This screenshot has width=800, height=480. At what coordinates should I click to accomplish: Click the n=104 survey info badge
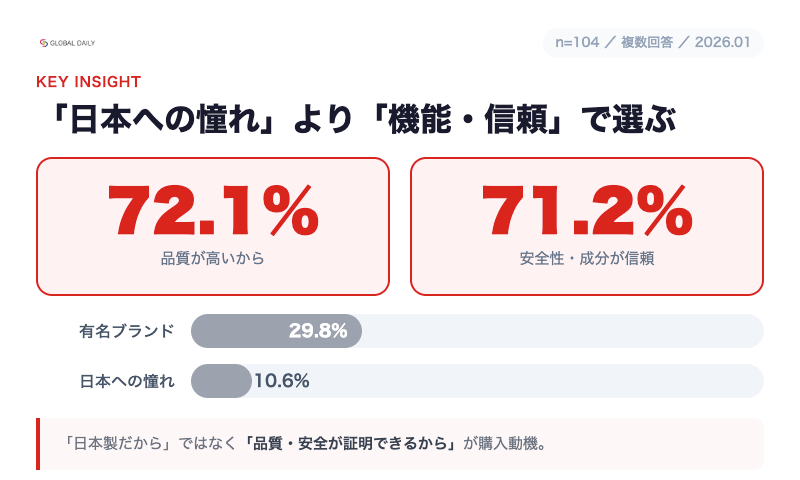click(653, 43)
